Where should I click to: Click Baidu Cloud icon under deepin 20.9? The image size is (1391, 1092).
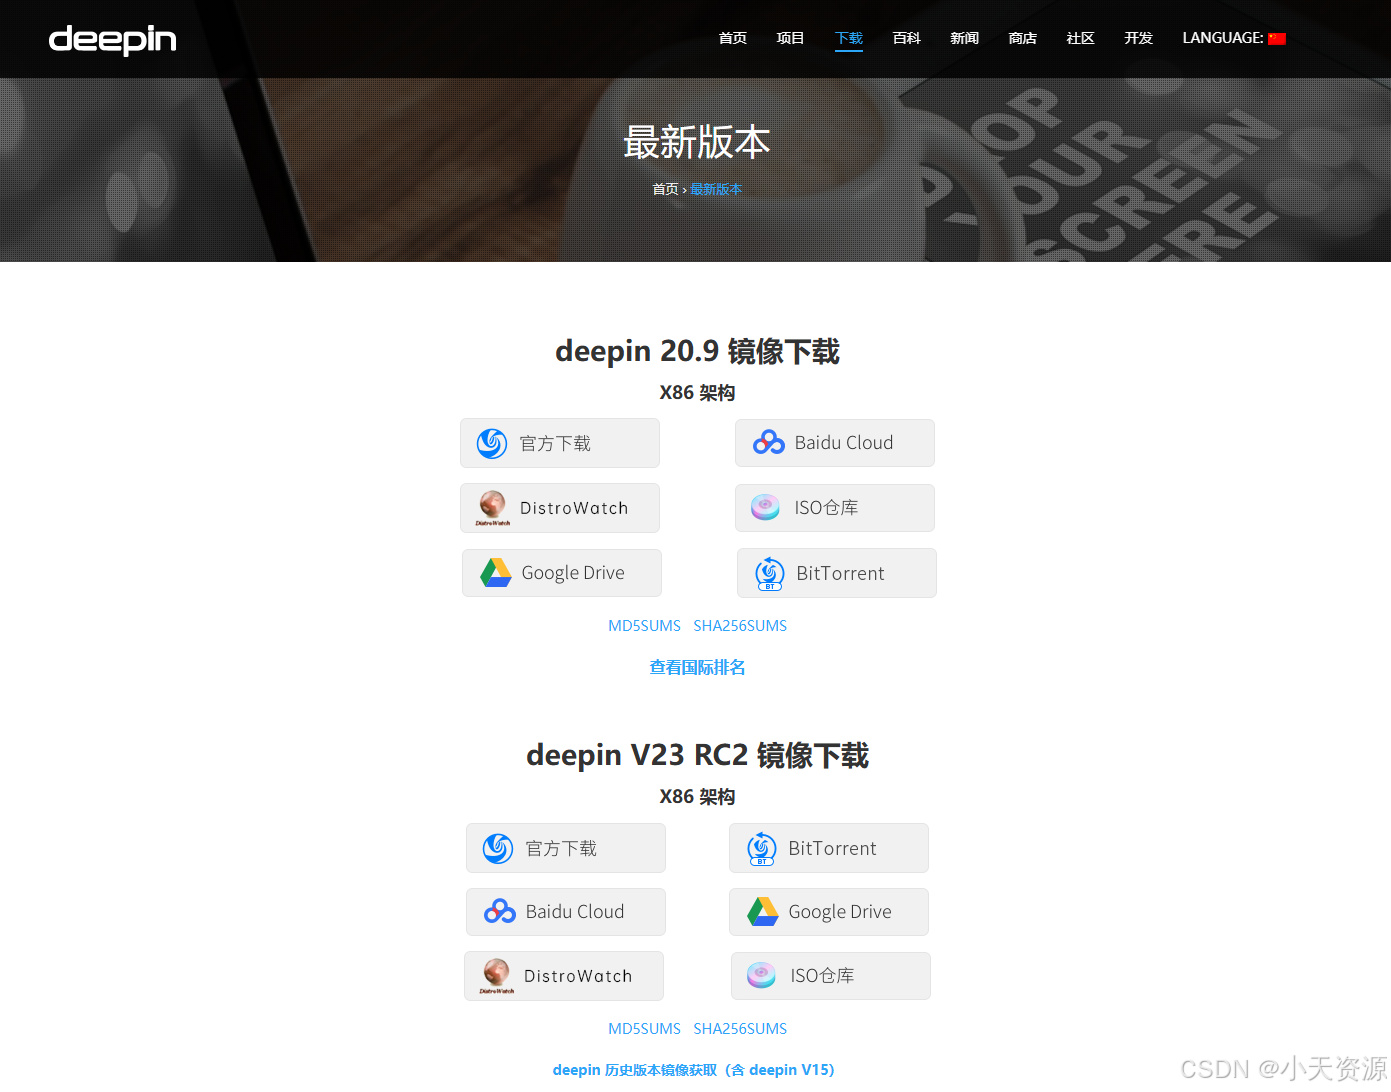tap(768, 442)
